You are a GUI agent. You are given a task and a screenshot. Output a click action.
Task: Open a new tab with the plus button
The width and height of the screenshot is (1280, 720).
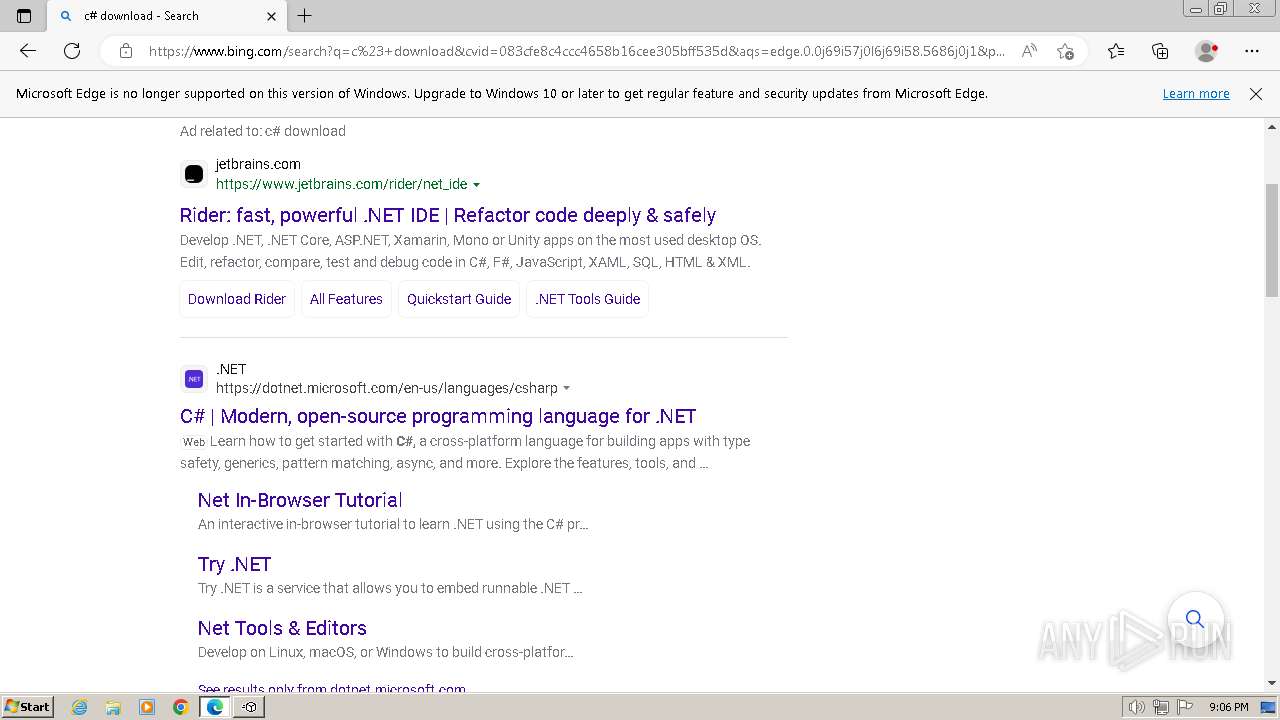point(305,15)
